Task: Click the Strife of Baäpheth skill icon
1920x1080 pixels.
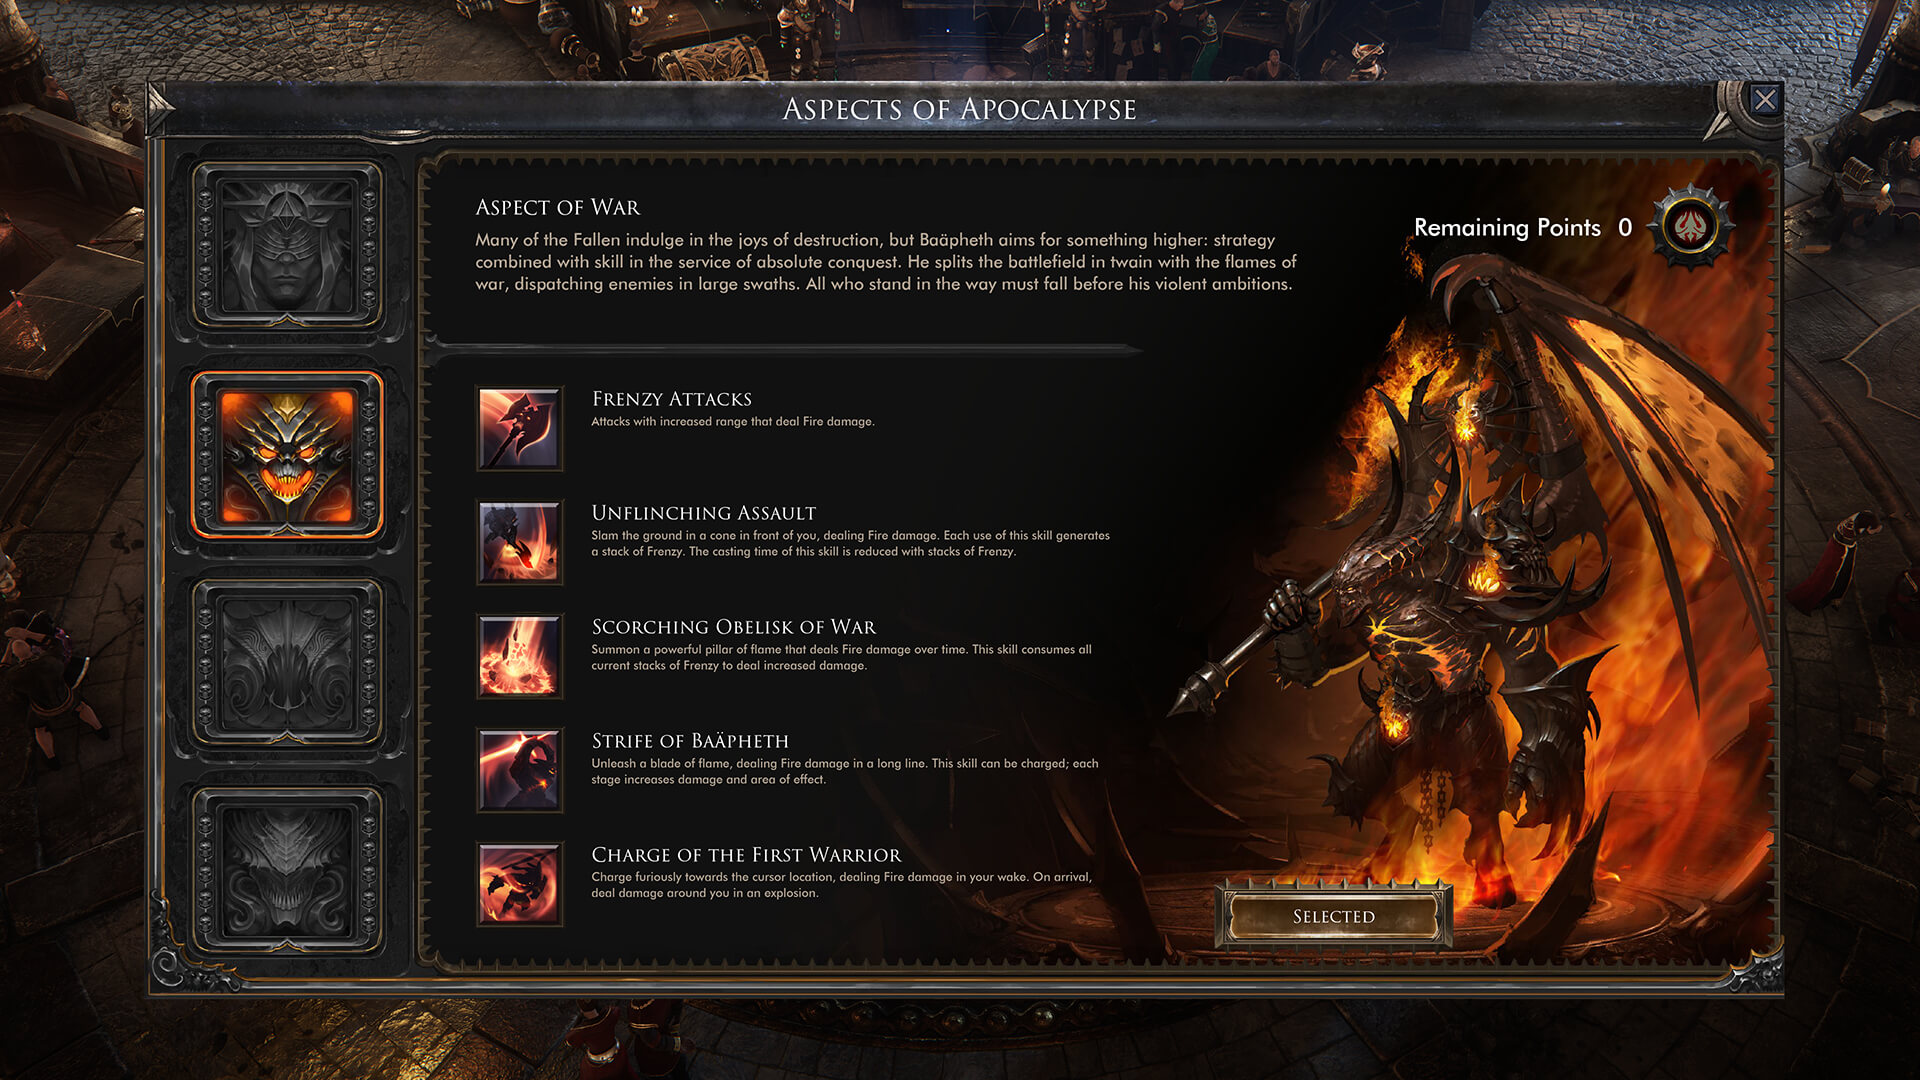Action: pos(519,771)
